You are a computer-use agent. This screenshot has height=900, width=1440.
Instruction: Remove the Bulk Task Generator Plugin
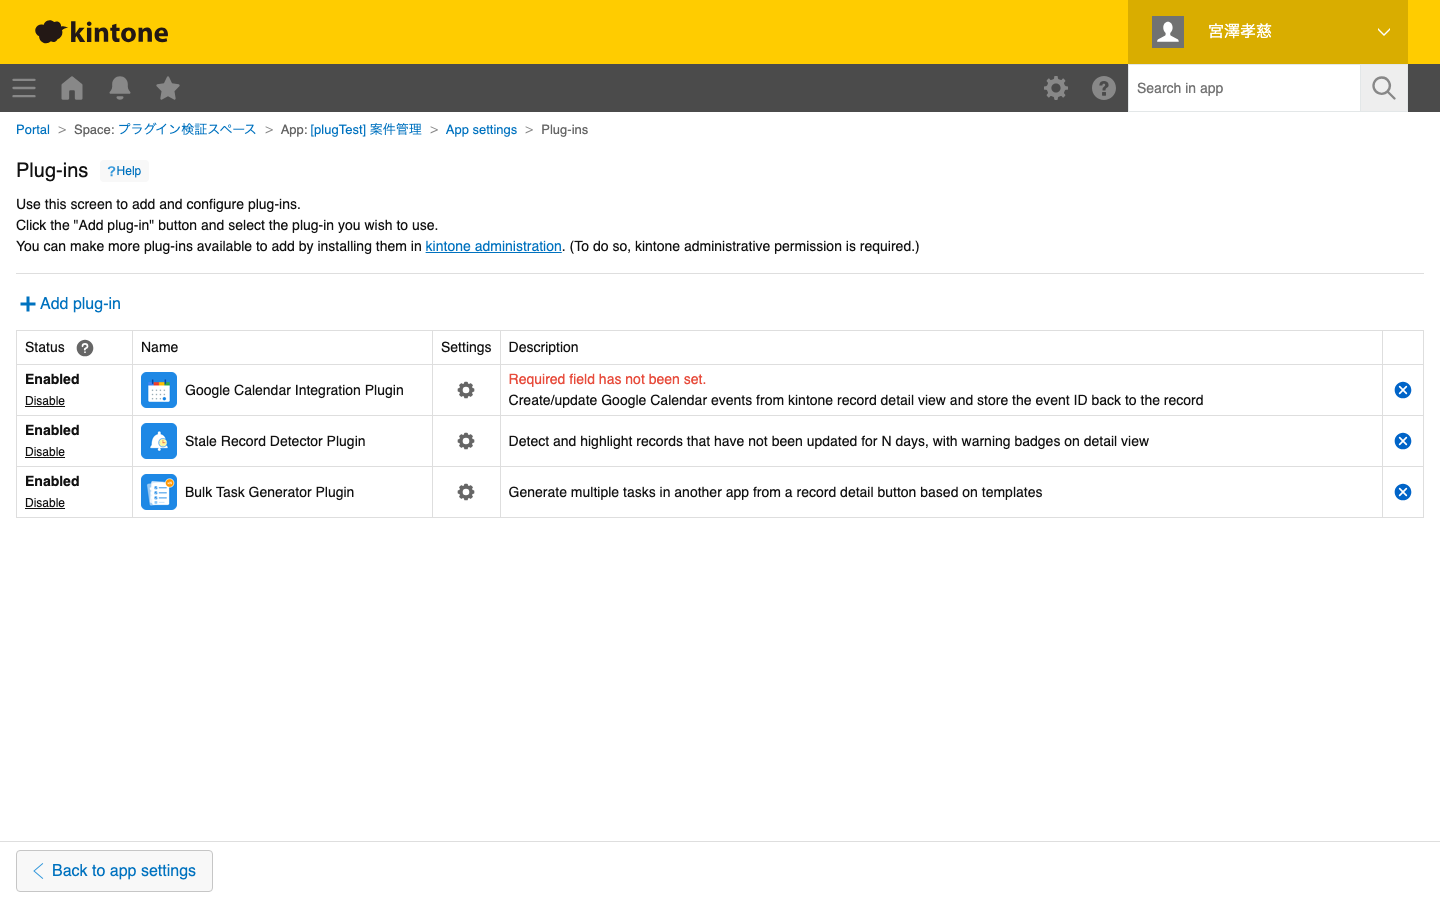point(1403,492)
